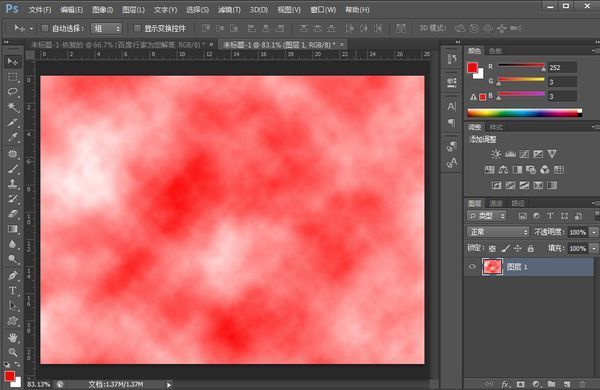Select the Lasso tool
Screen dimensions: 600x390
click(x=13, y=92)
